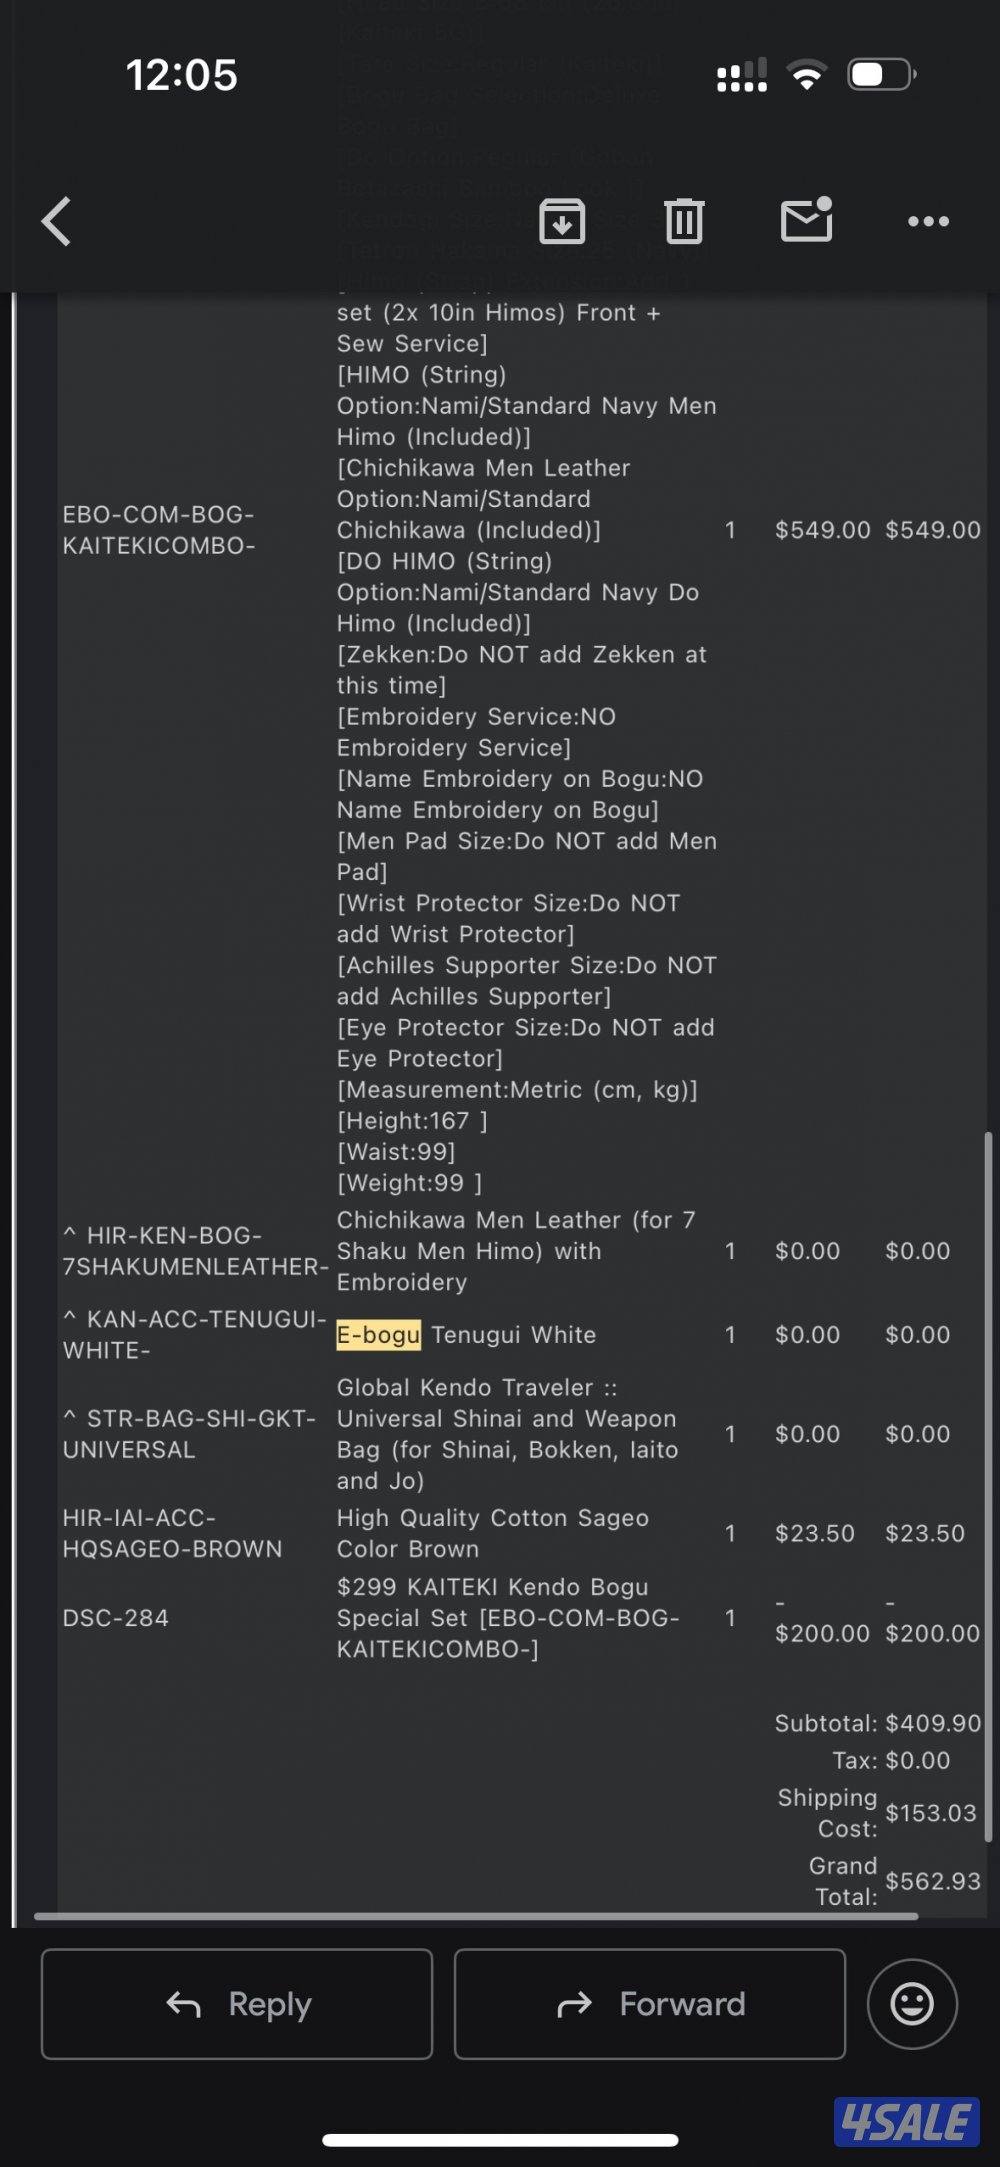Image resolution: width=1000 pixels, height=2167 pixels.
Task: Tap the DSC-284 discount code
Action: click(116, 1618)
